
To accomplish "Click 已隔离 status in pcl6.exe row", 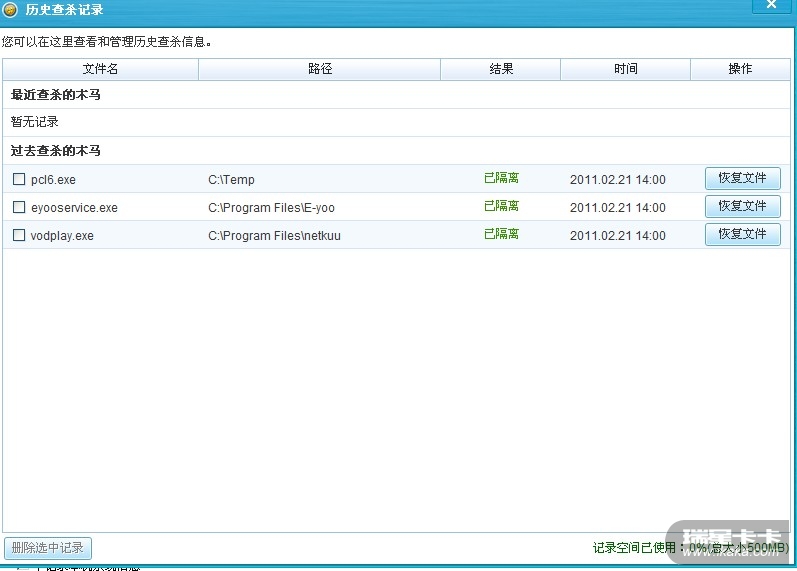I will (x=501, y=178).
